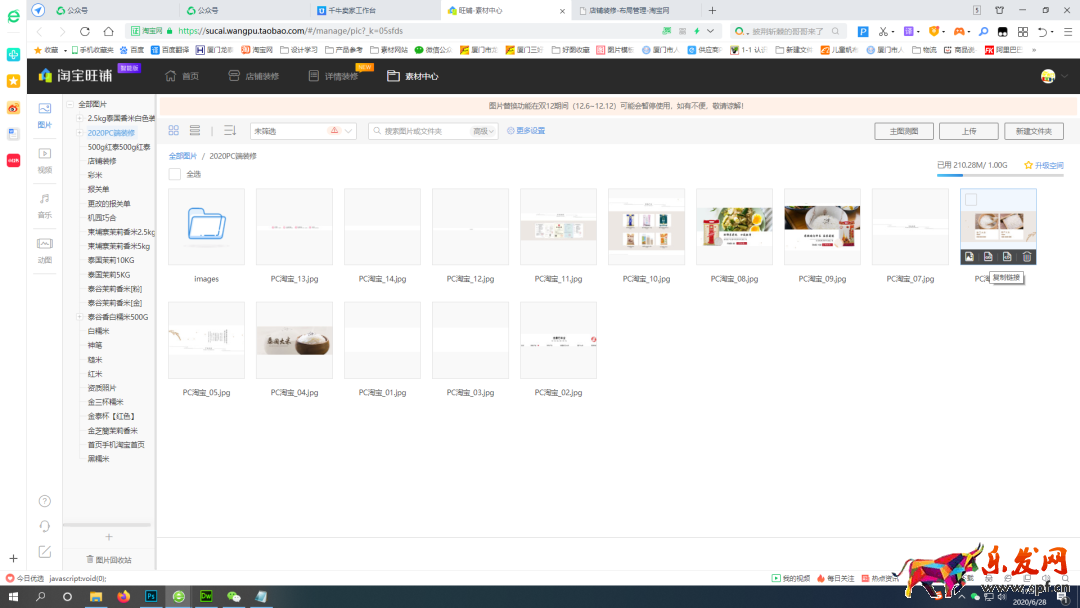
Task: Switch to grid view icon
Action: pos(174,131)
